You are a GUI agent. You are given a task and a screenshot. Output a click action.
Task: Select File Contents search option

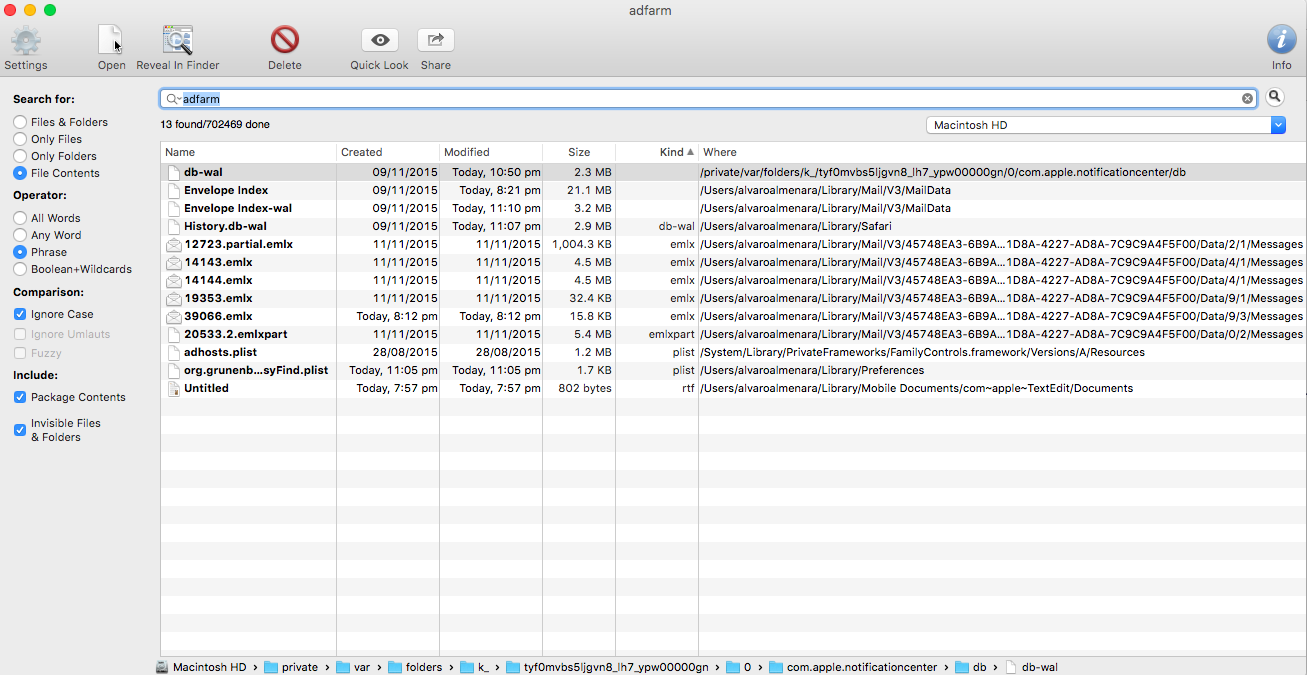coord(20,173)
